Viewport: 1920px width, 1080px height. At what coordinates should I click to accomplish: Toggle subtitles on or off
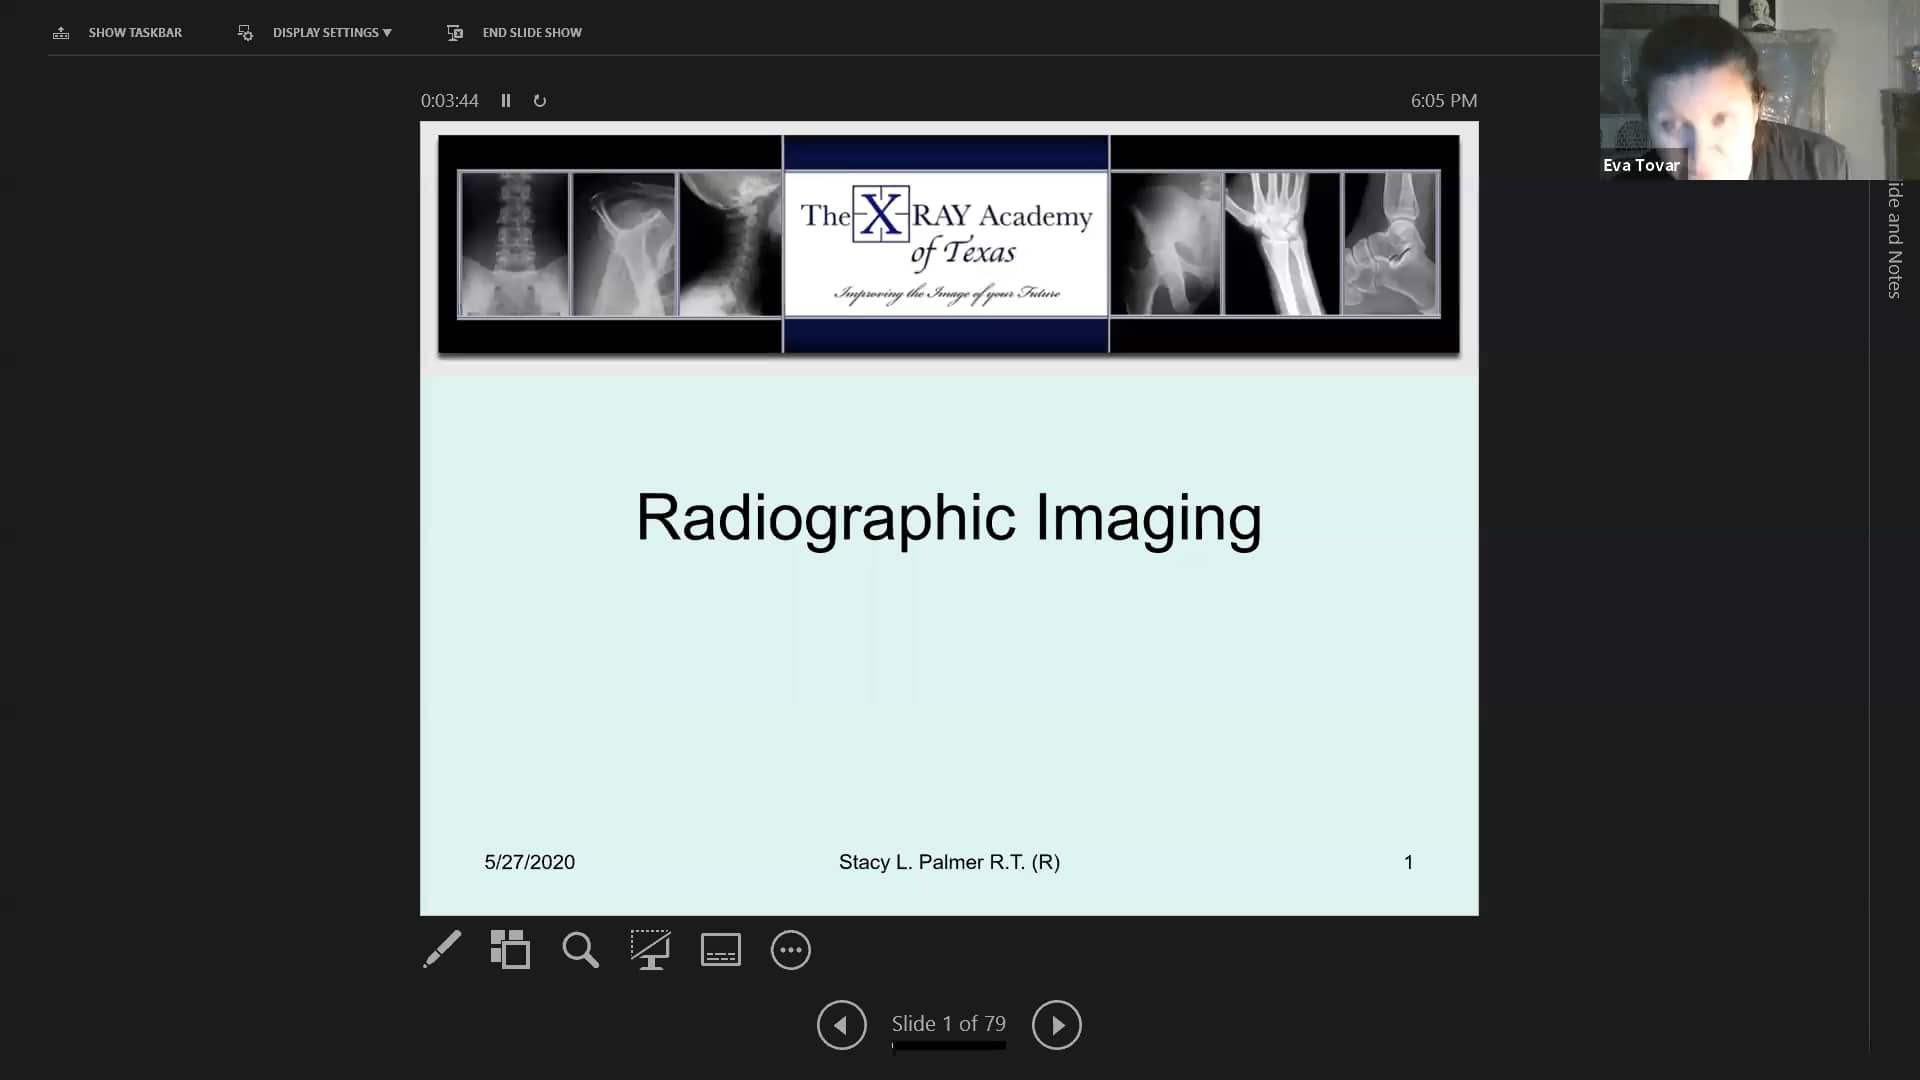tap(720, 950)
